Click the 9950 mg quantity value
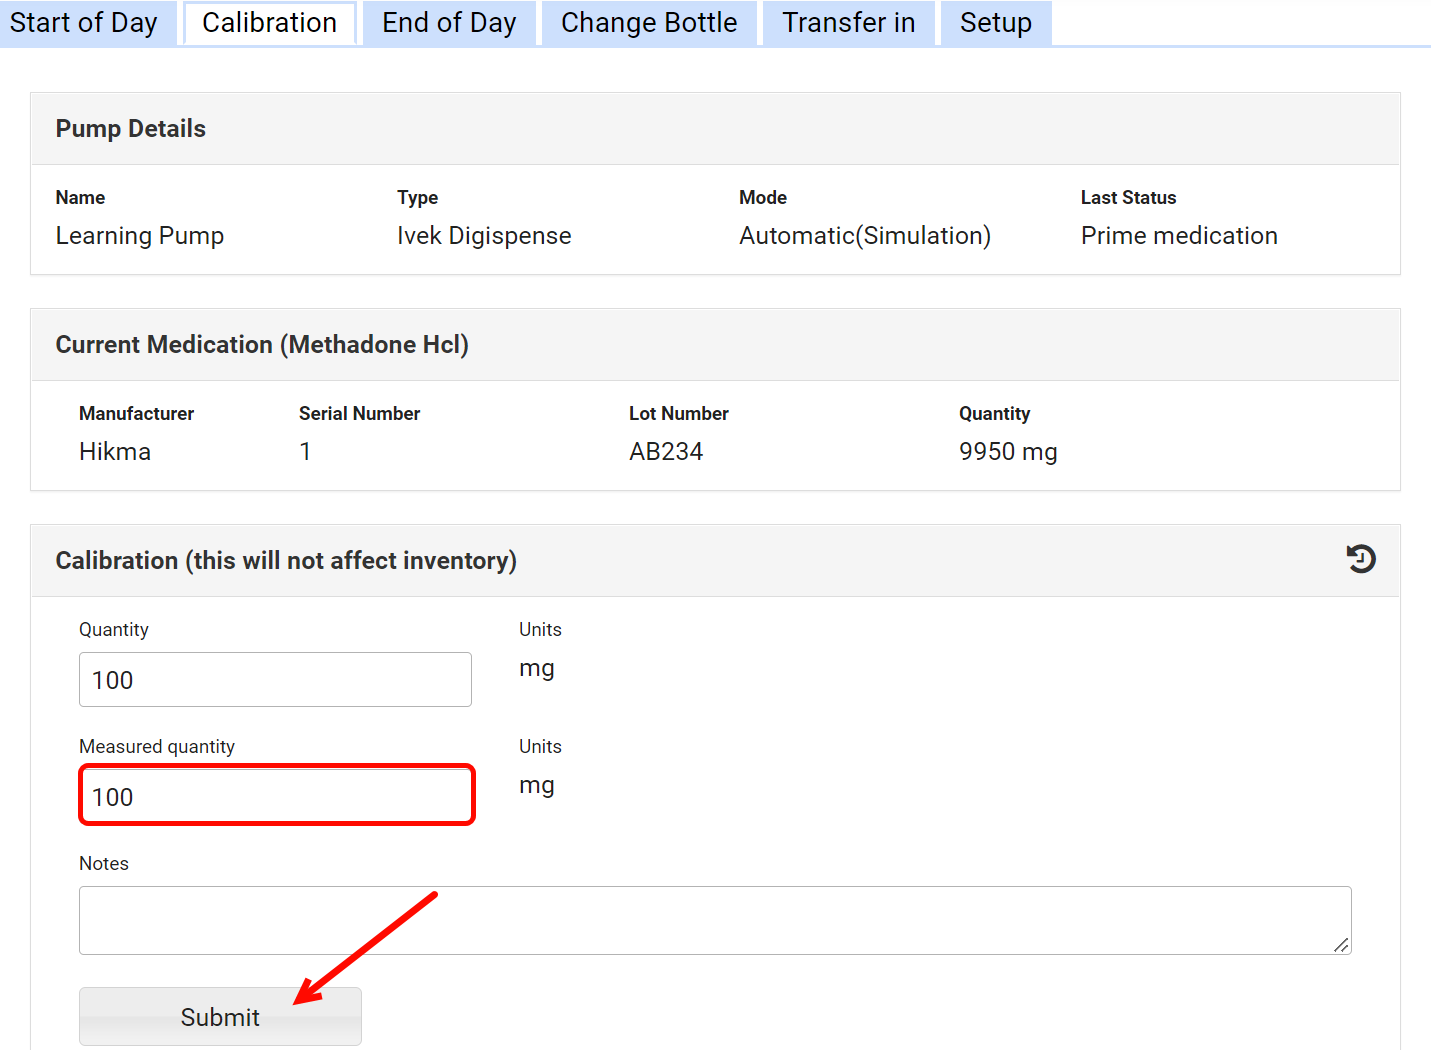Image resolution: width=1431 pixels, height=1050 pixels. tap(1008, 452)
